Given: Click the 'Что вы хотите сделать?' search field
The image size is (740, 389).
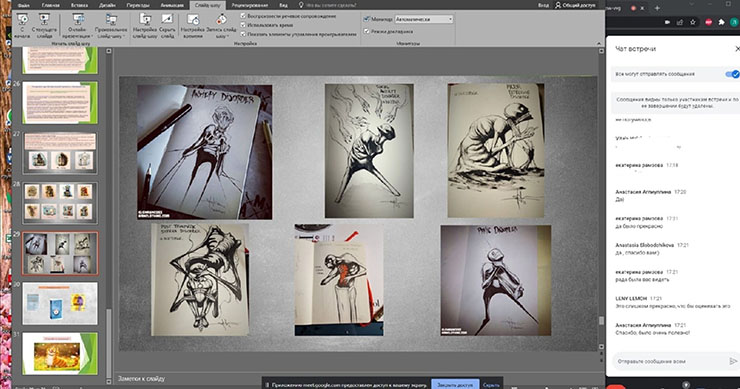Looking at the screenshot, I should [x=331, y=5].
